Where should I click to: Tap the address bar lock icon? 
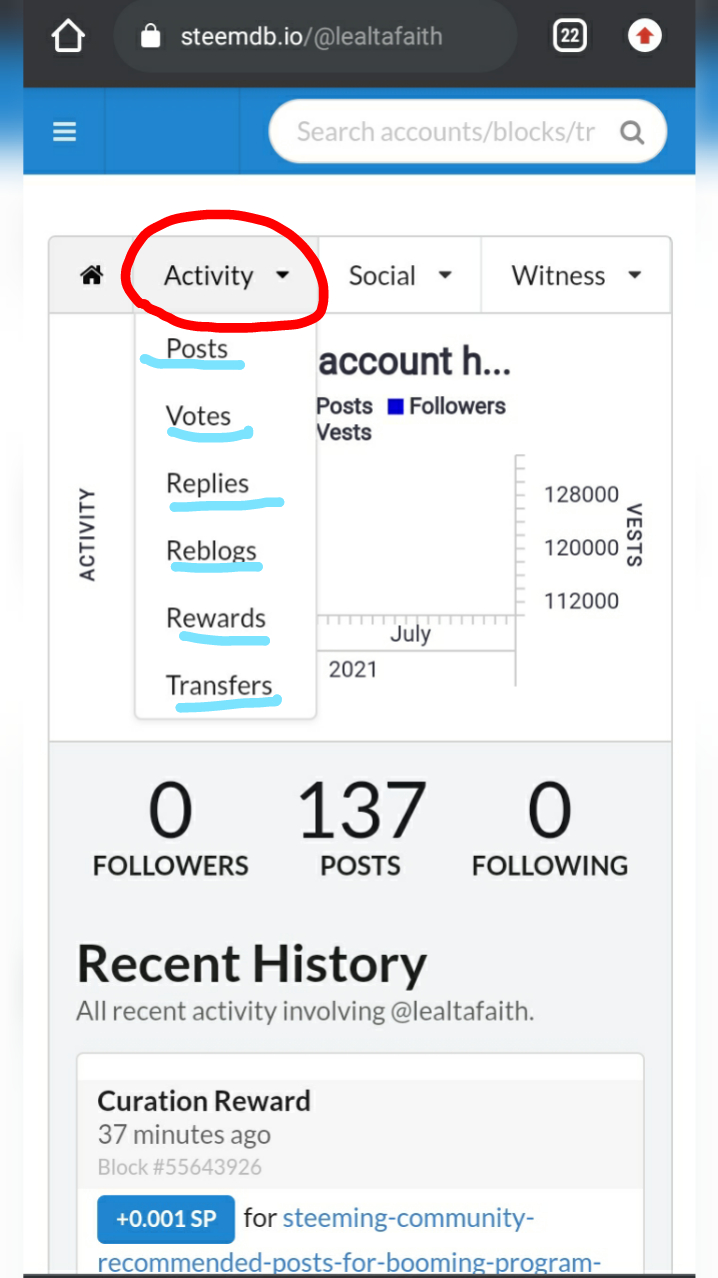coord(151,37)
